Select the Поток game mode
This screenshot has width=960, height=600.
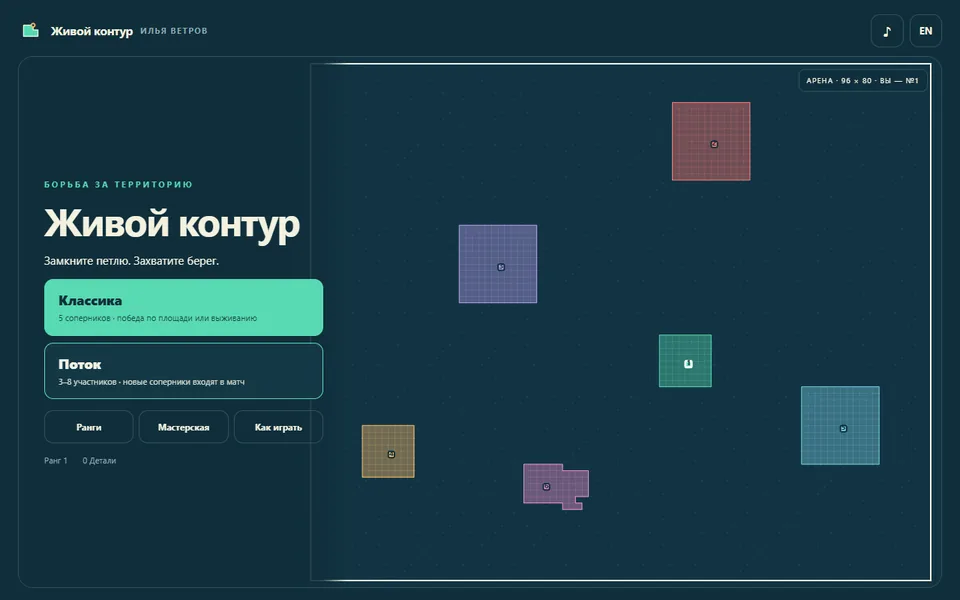(x=184, y=371)
